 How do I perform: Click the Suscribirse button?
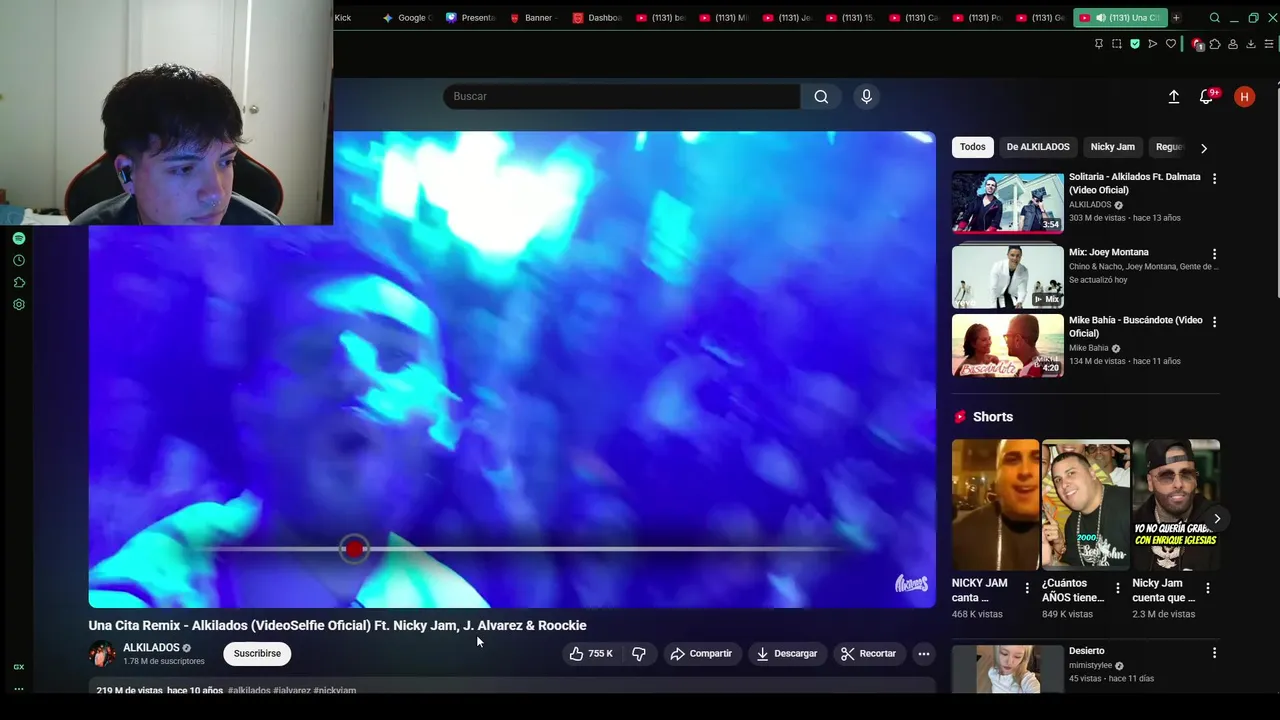(257, 653)
